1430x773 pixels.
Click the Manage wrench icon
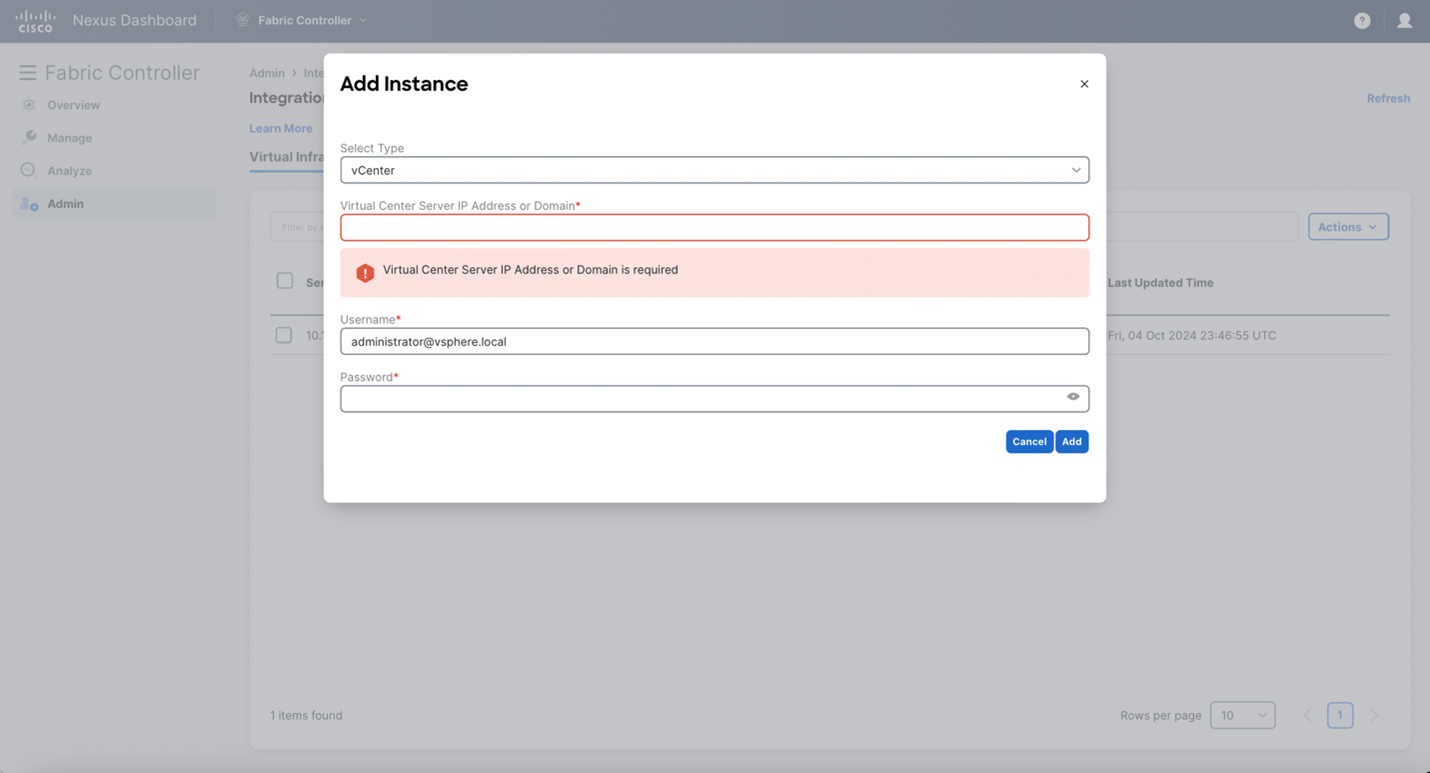pyautogui.click(x=29, y=138)
